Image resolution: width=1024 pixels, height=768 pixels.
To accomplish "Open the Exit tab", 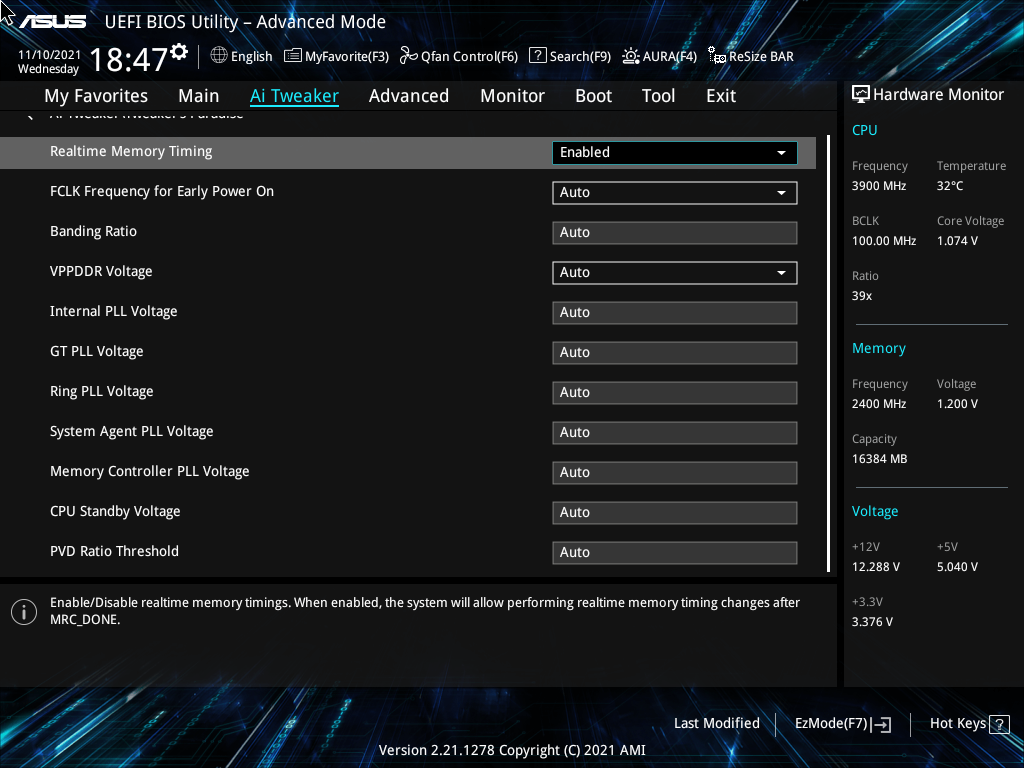I will [721, 96].
